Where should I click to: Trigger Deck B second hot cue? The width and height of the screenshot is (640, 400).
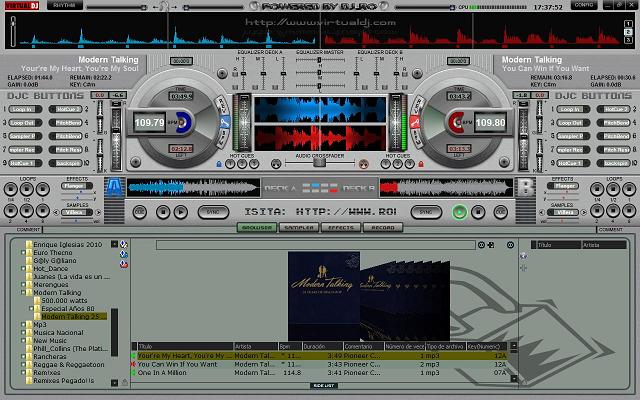pyautogui.click(x=398, y=164)
